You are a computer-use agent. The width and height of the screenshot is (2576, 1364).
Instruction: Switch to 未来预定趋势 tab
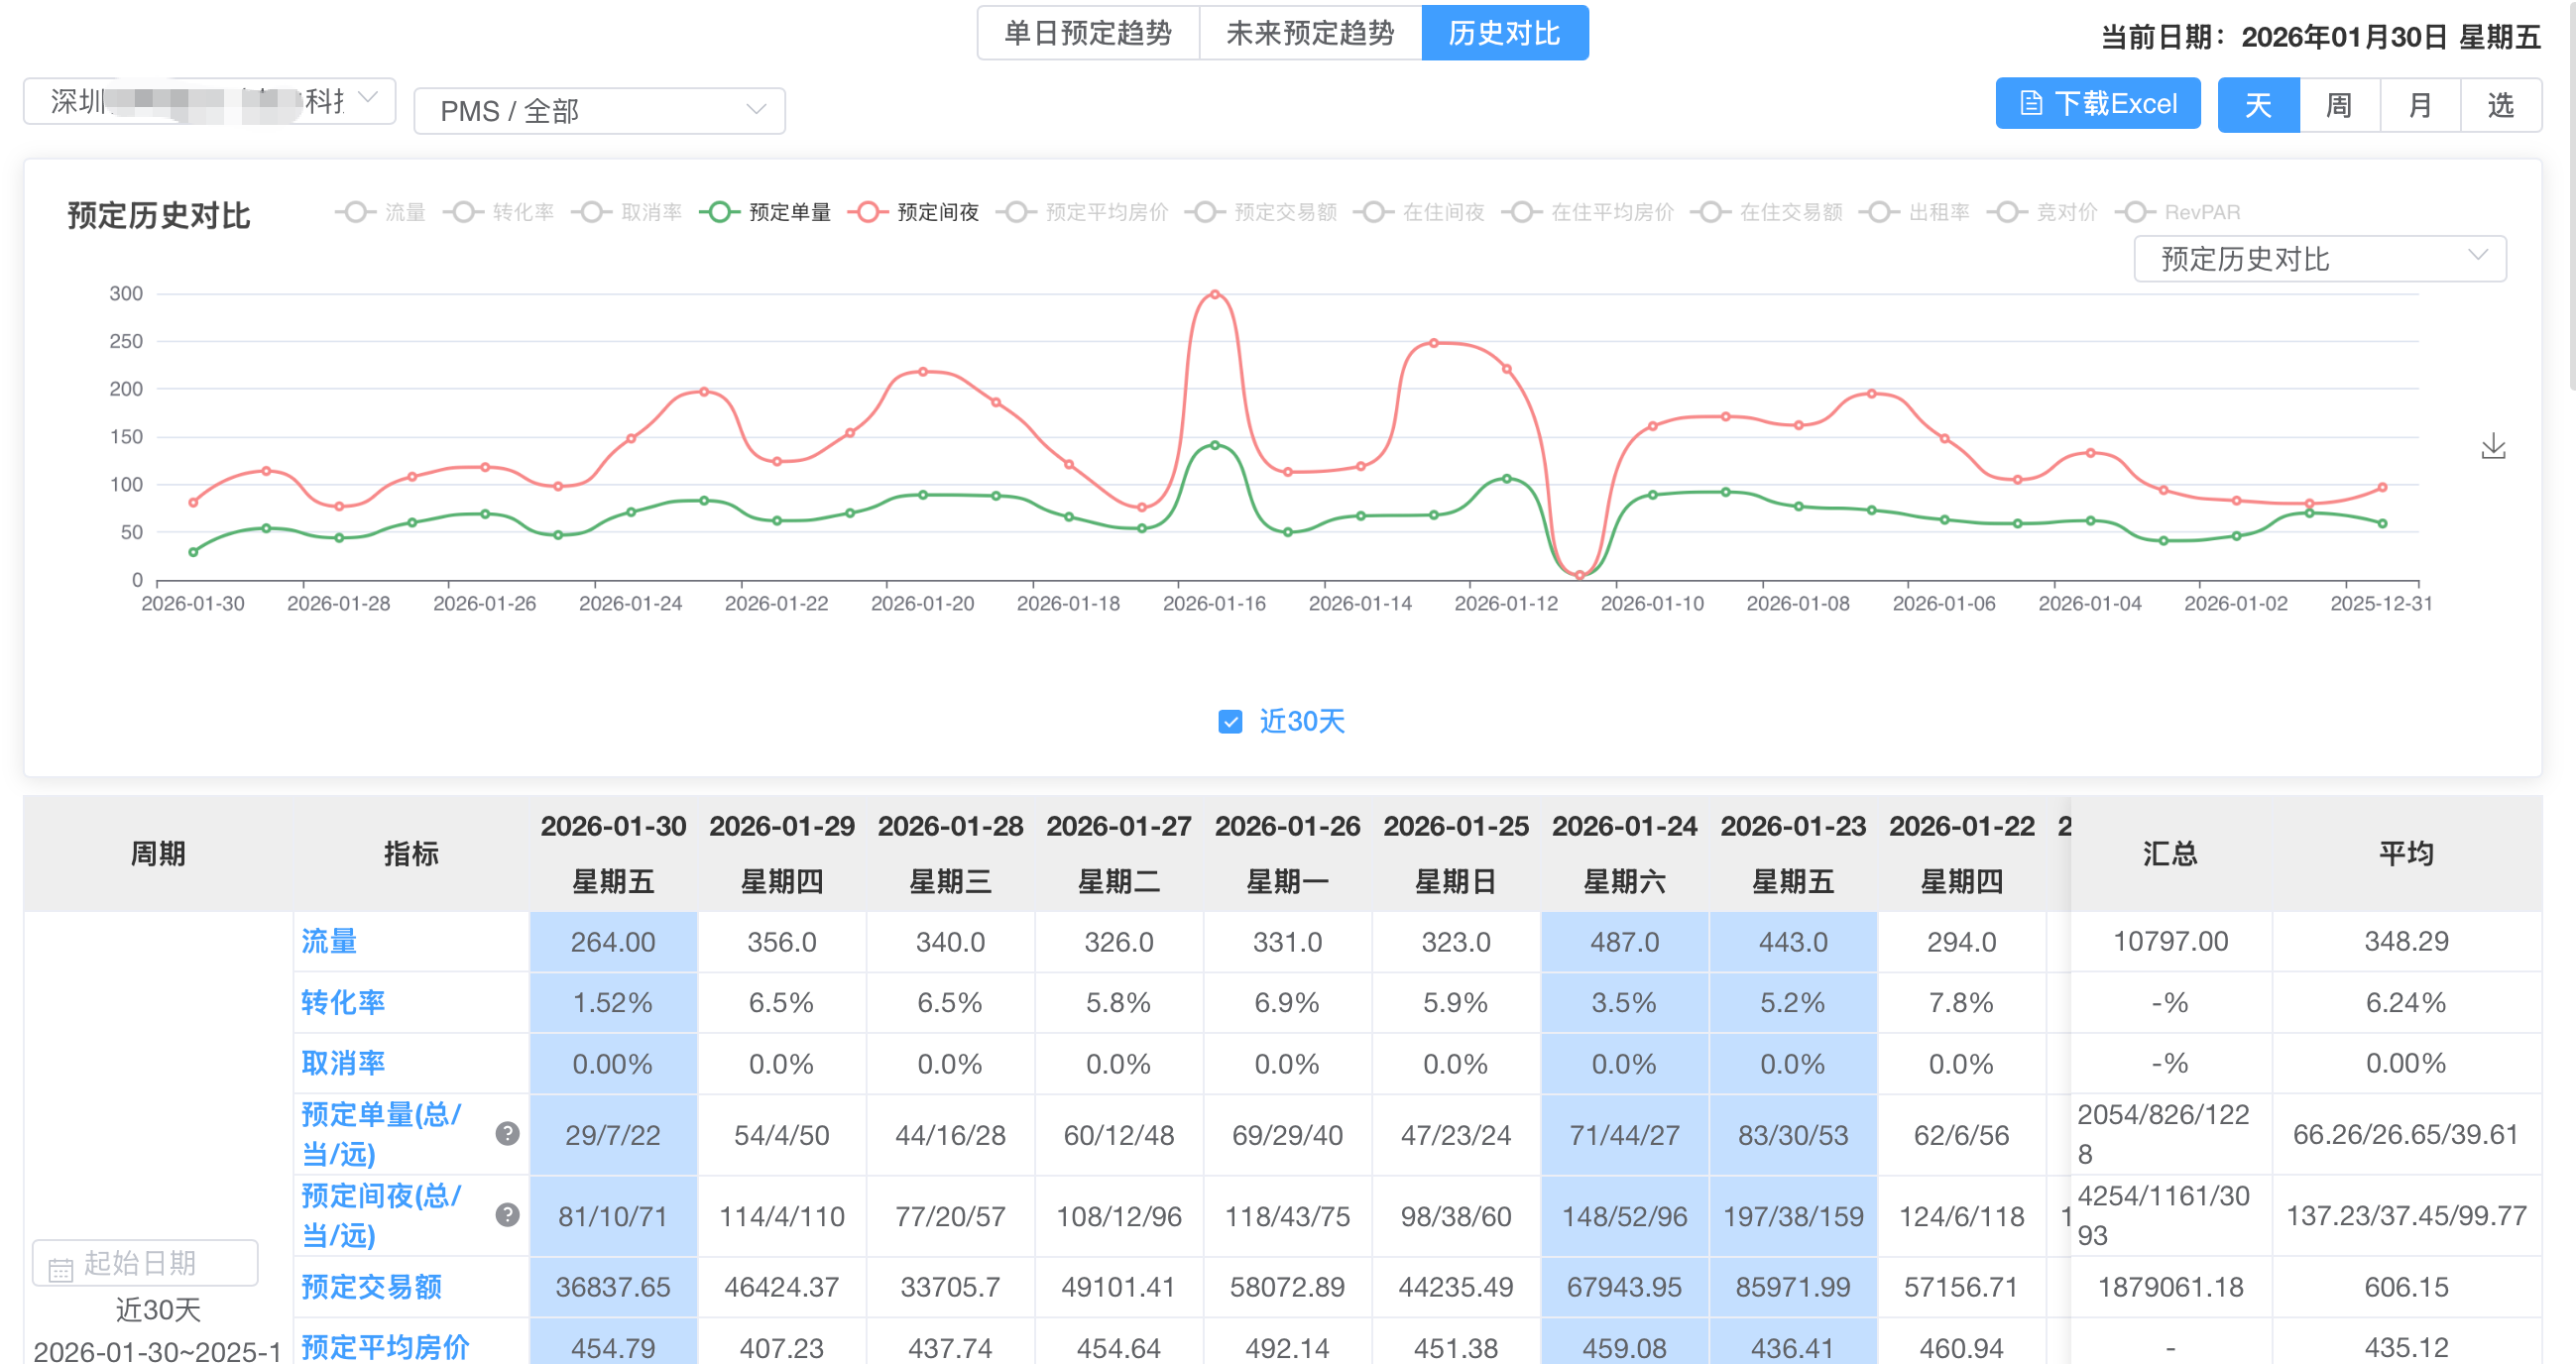1309,33
